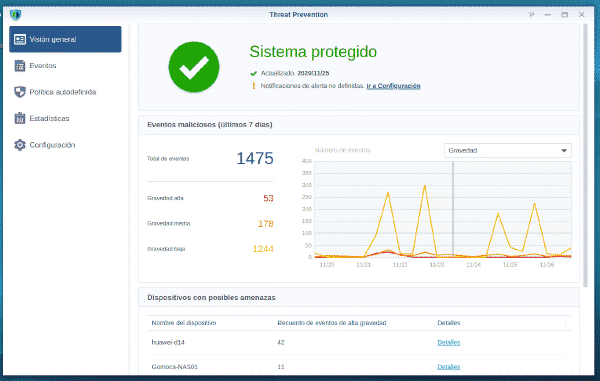Image resolution: width=600 pixels, height=381 pixels.
Task: Select the Gonoca-NAS01 device name
Action: [x=174, y=366]
